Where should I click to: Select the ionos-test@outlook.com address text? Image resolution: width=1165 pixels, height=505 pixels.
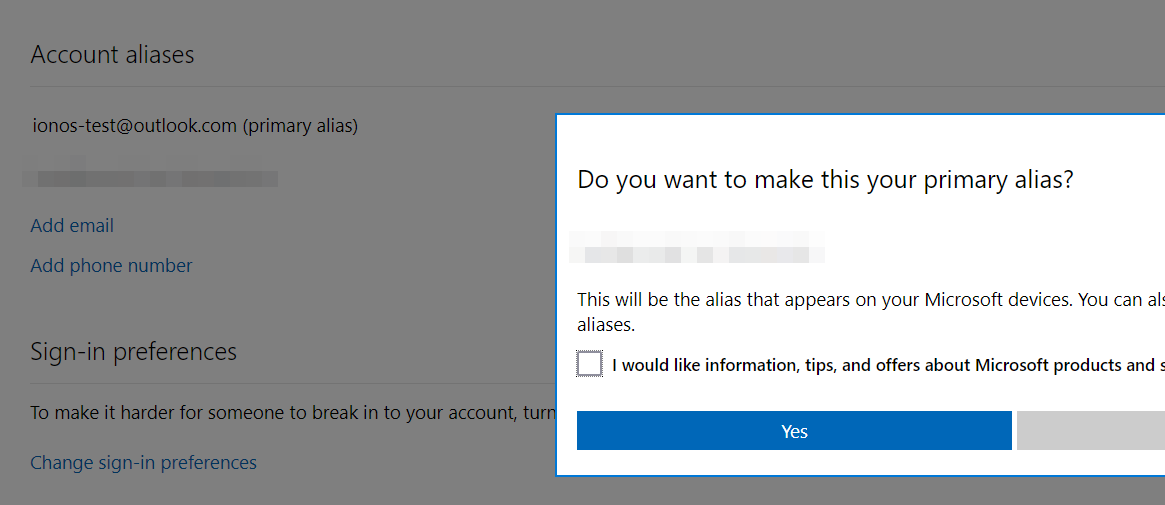point(134,126)
